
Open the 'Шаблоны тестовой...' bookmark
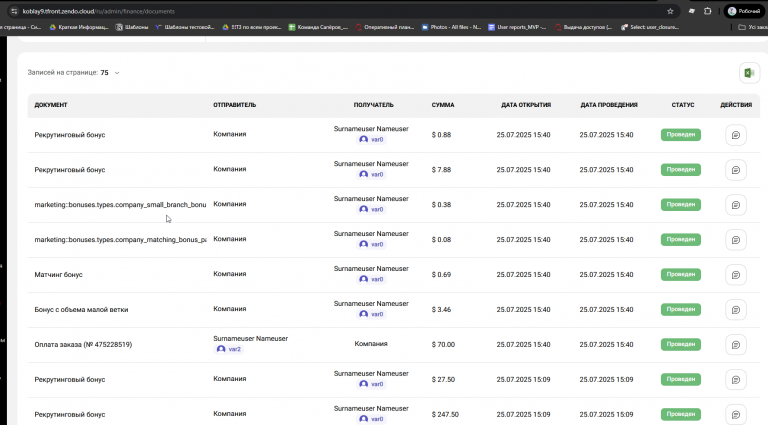point(185,27)
